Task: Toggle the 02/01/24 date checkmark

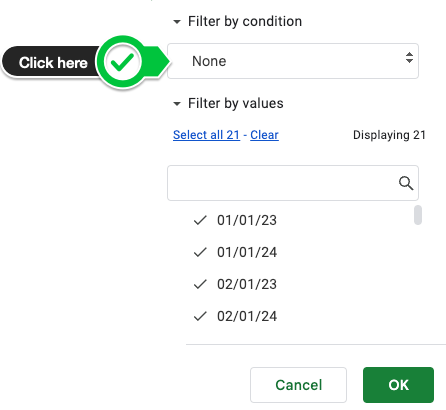Action: (x=200, y=316)
